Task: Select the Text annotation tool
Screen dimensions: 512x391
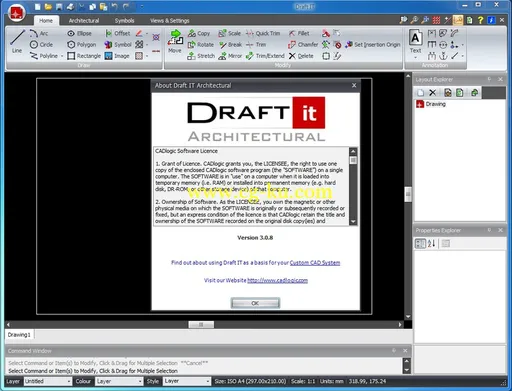Action: click(415, 41)
